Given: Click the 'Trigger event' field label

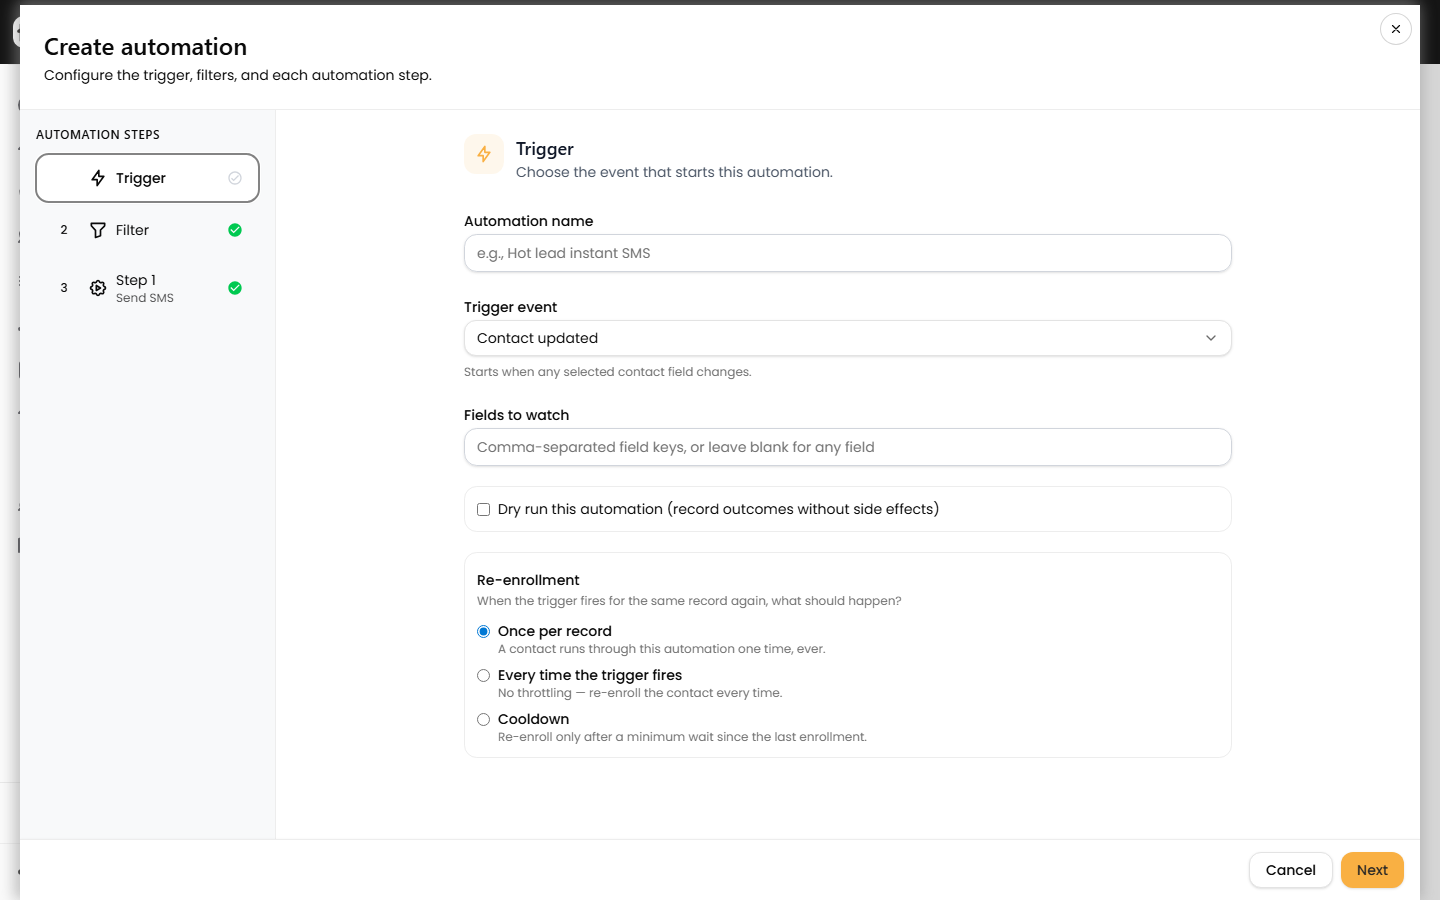Looking at the screenshot, I should coord(510,307).
